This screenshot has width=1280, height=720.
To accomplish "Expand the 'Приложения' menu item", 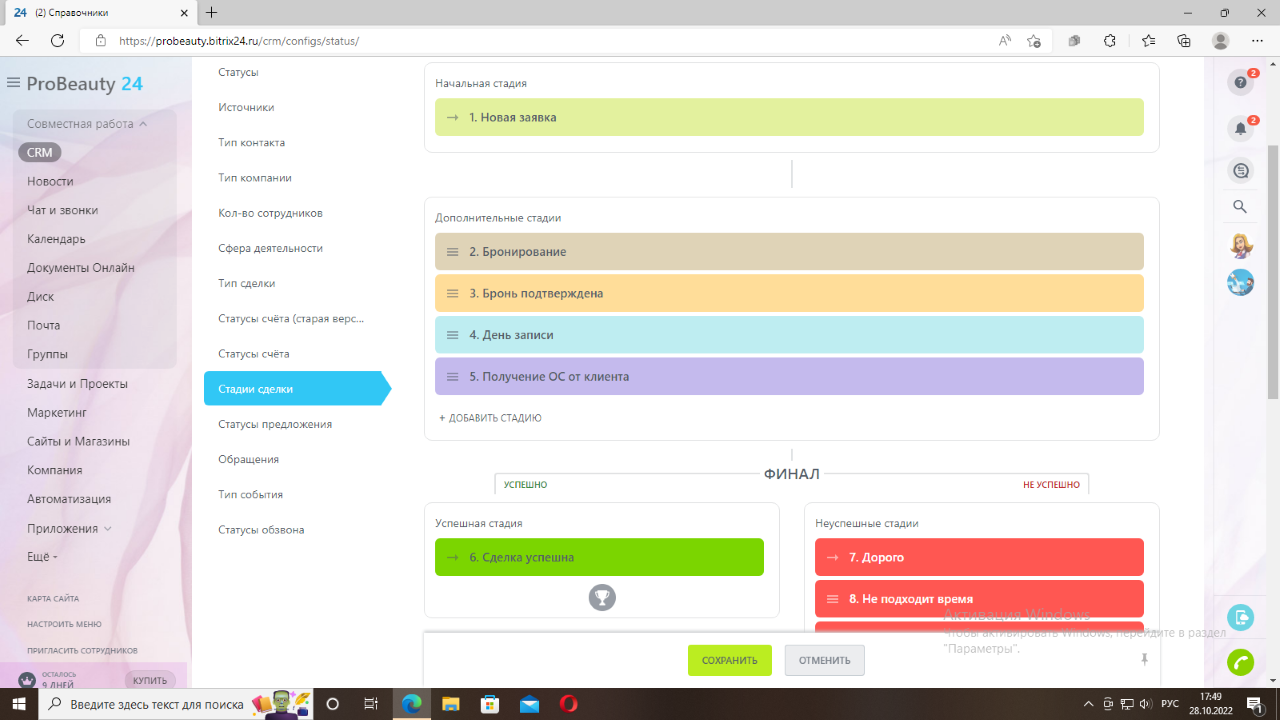I will click(x=108, y=528).
